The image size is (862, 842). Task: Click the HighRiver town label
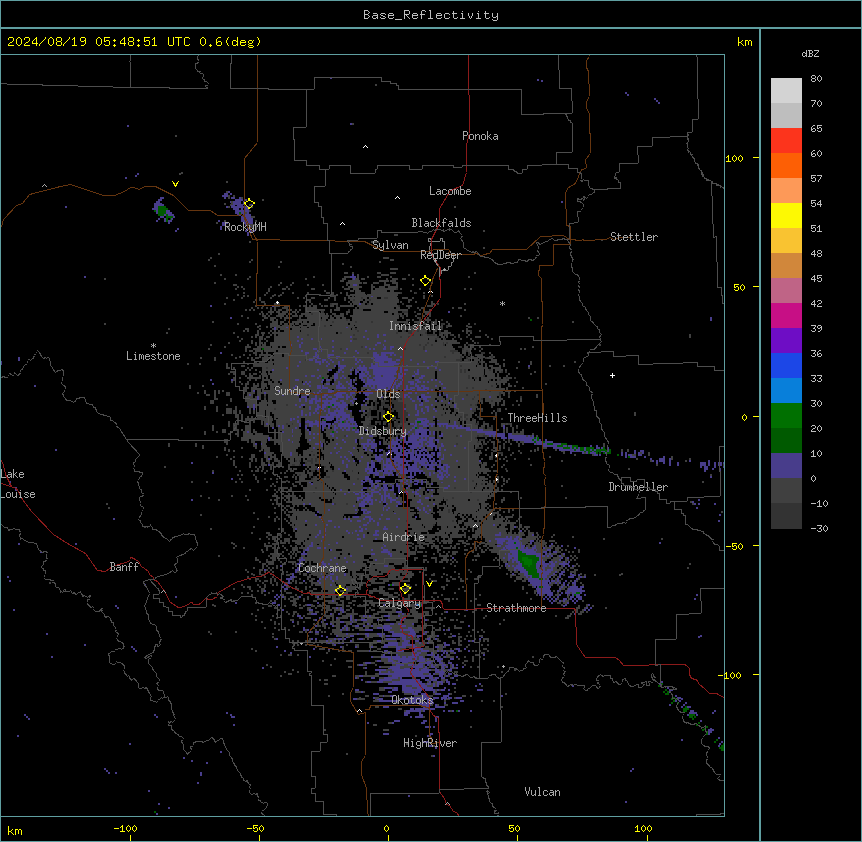[x=430, y=743]
